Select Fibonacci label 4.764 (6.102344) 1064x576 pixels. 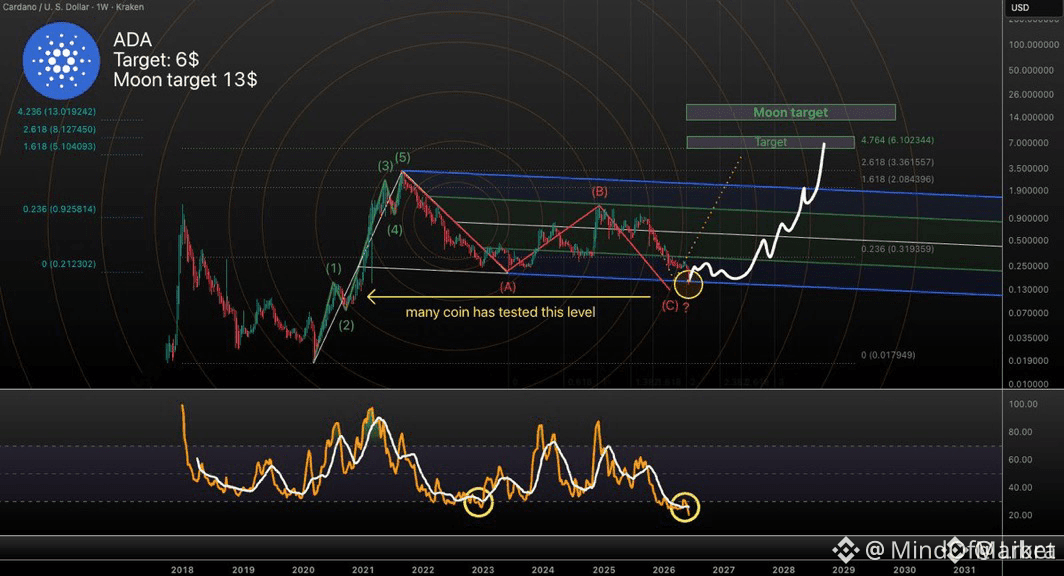click(897, 140)
